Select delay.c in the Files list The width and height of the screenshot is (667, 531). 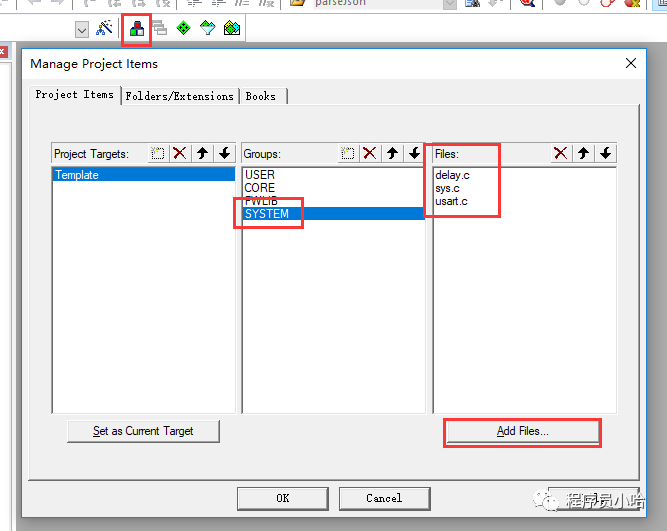tap(452, 175)
